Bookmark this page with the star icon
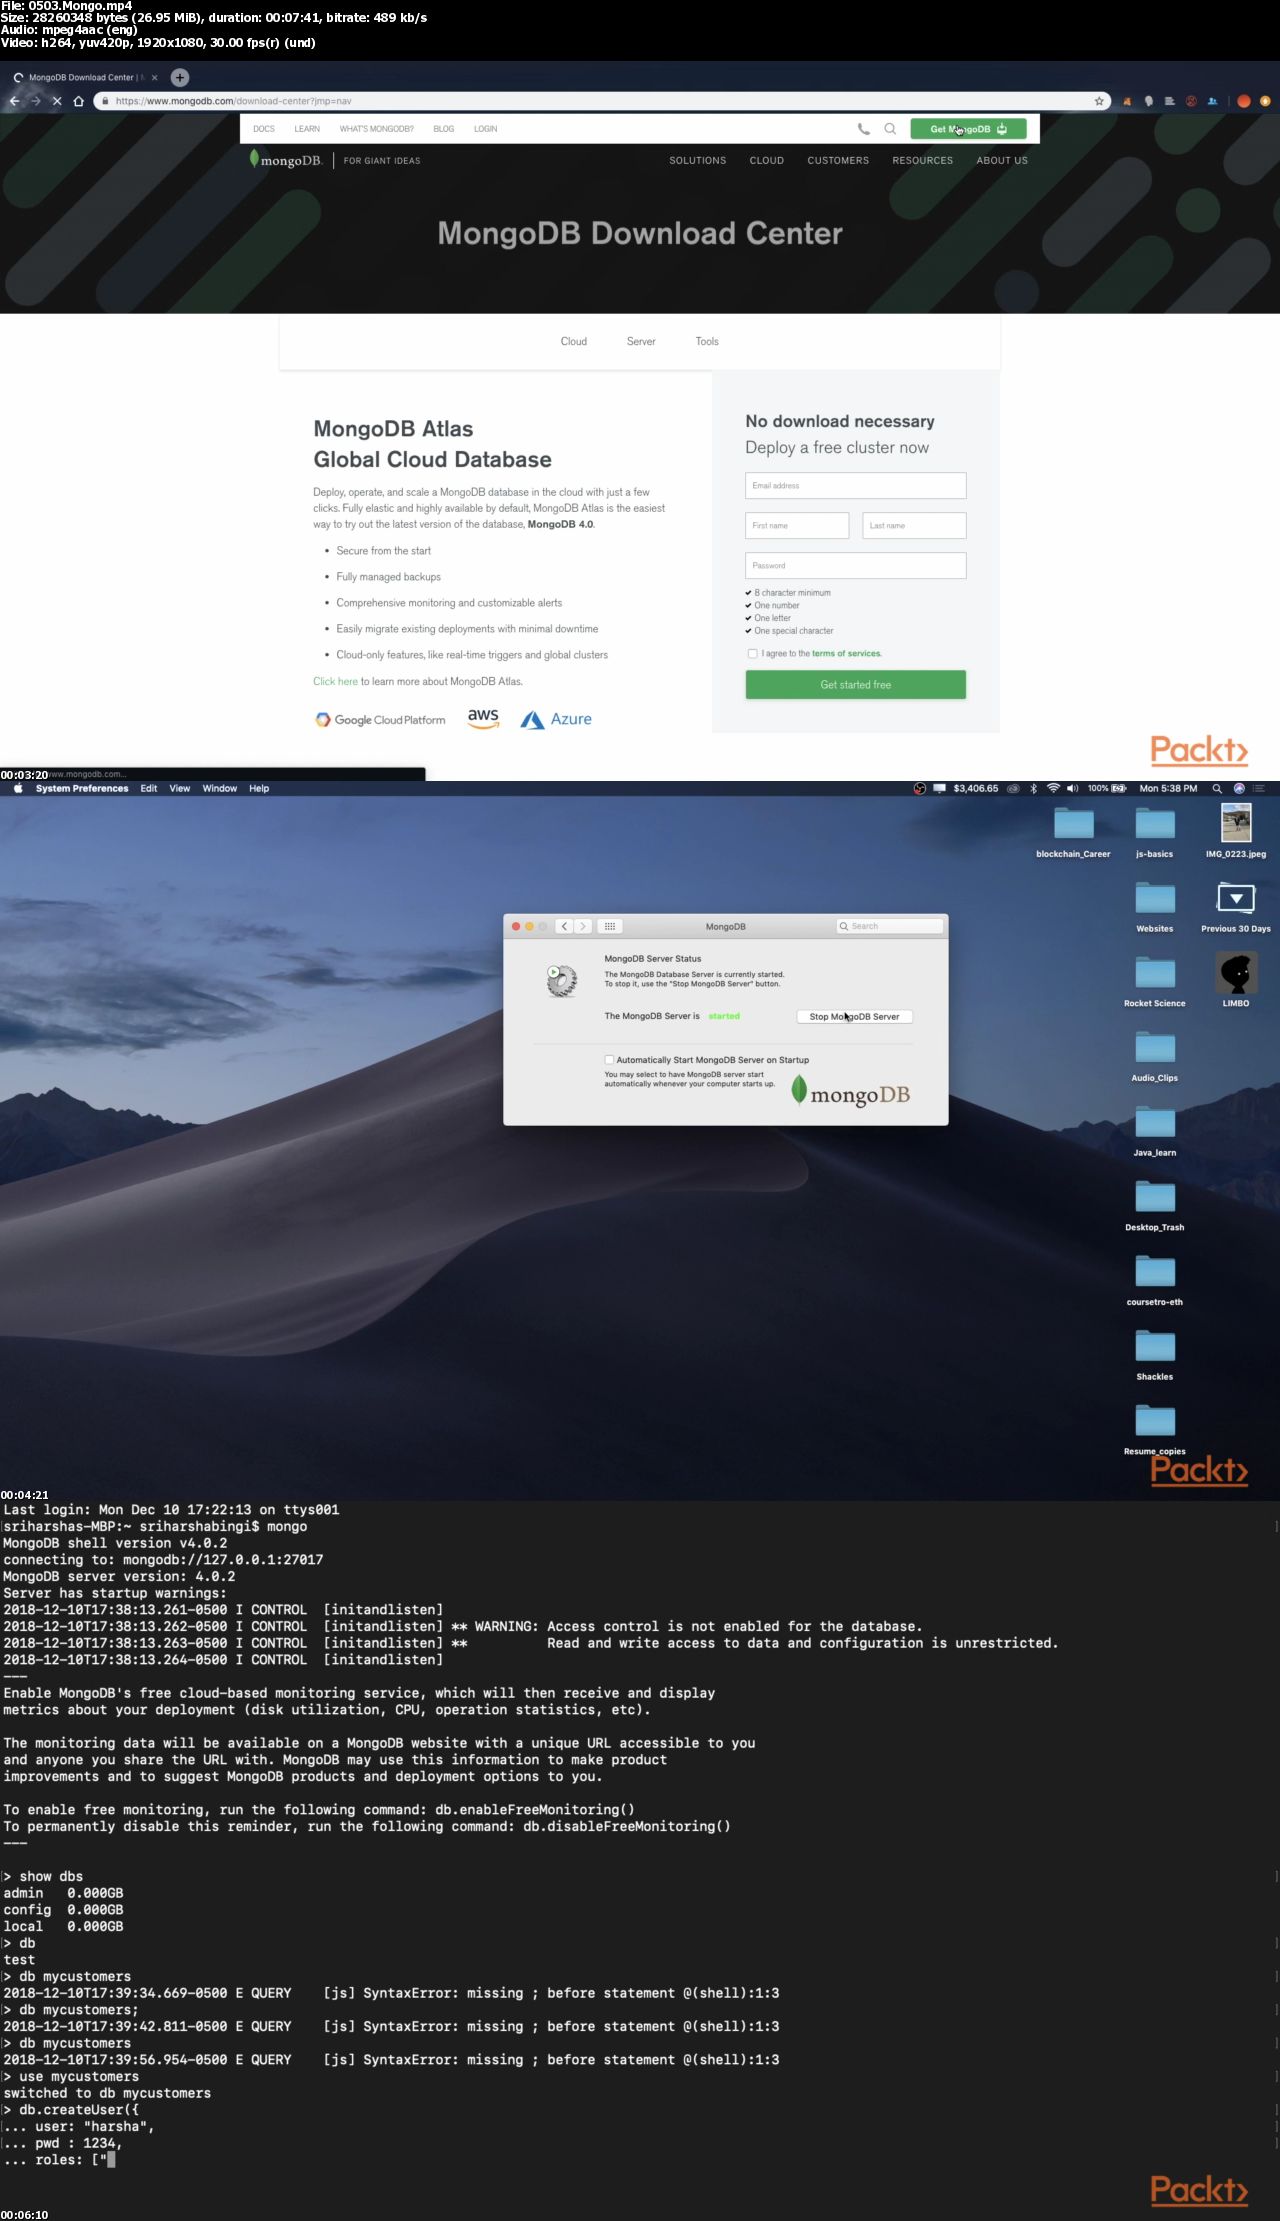 pos(1099,101)
